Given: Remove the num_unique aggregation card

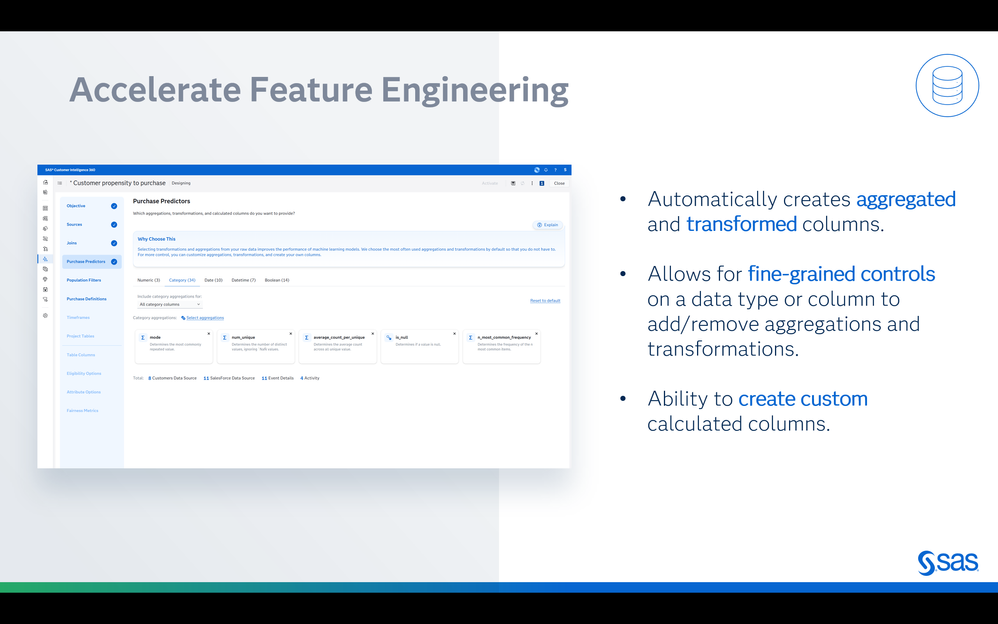Looking at the screenshot, I should (x=291, y=334).
